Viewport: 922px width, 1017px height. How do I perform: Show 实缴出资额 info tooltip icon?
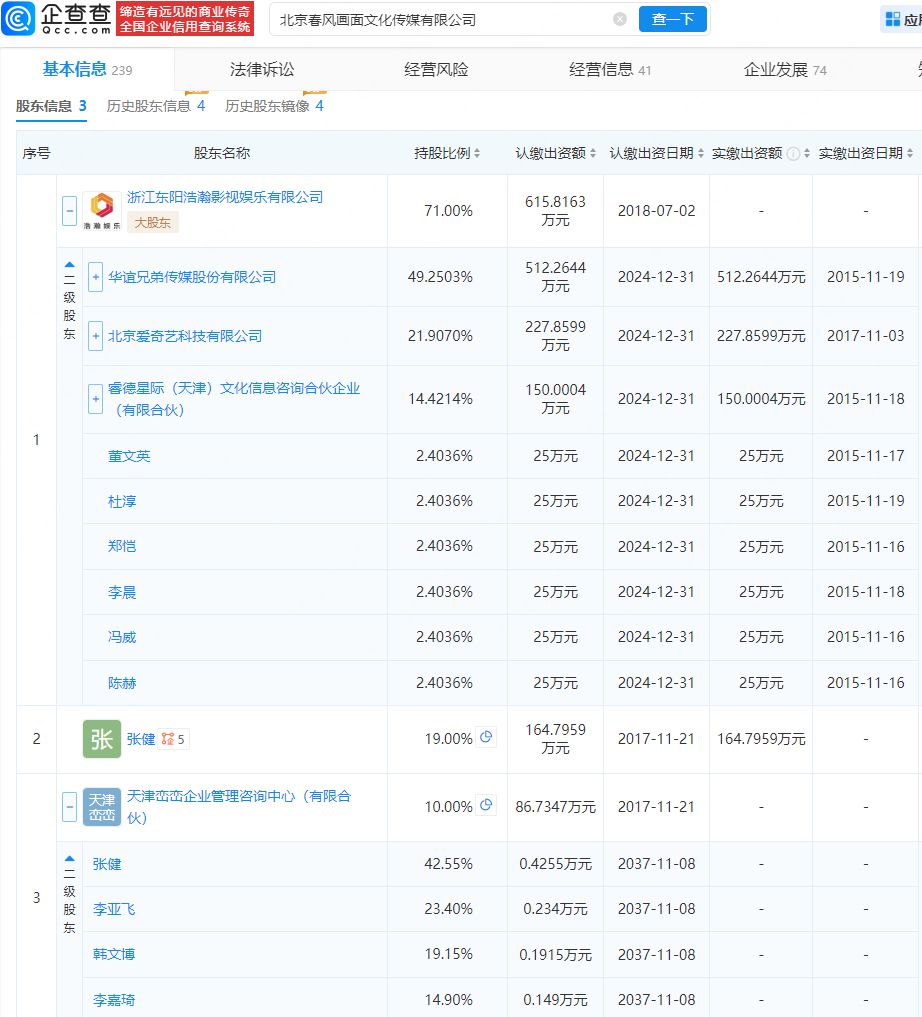[x=793, y=154]
